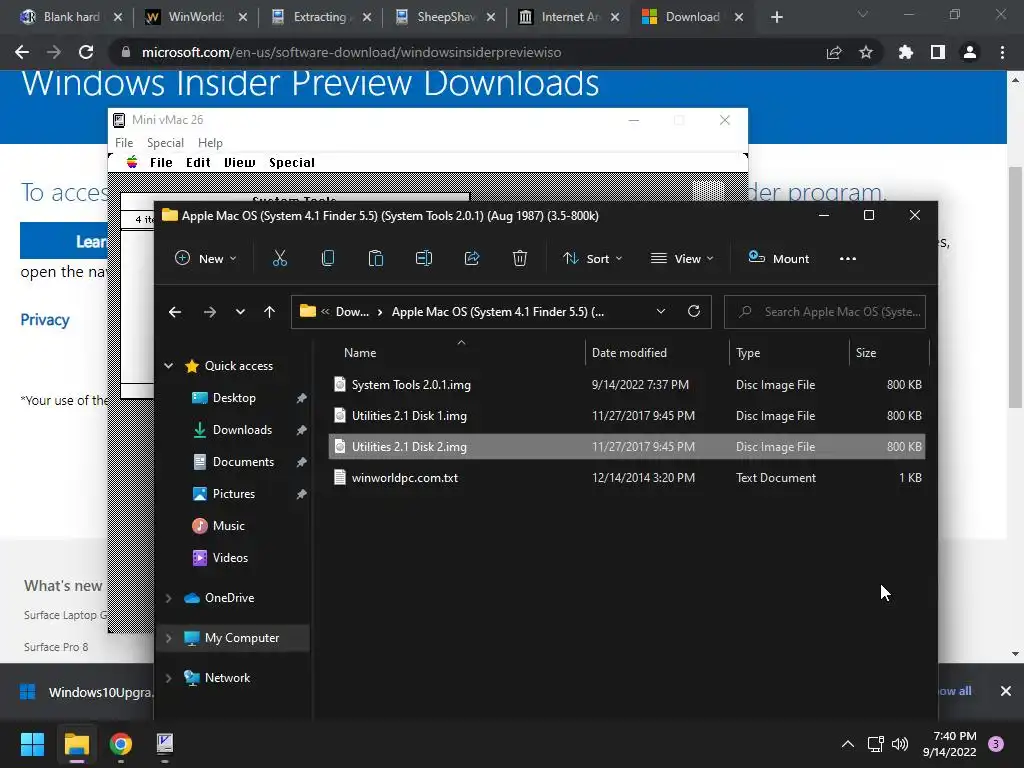This screenshot has width=1024, height=768.
Task: Click Show all downloads link
Action: [955, 691]
